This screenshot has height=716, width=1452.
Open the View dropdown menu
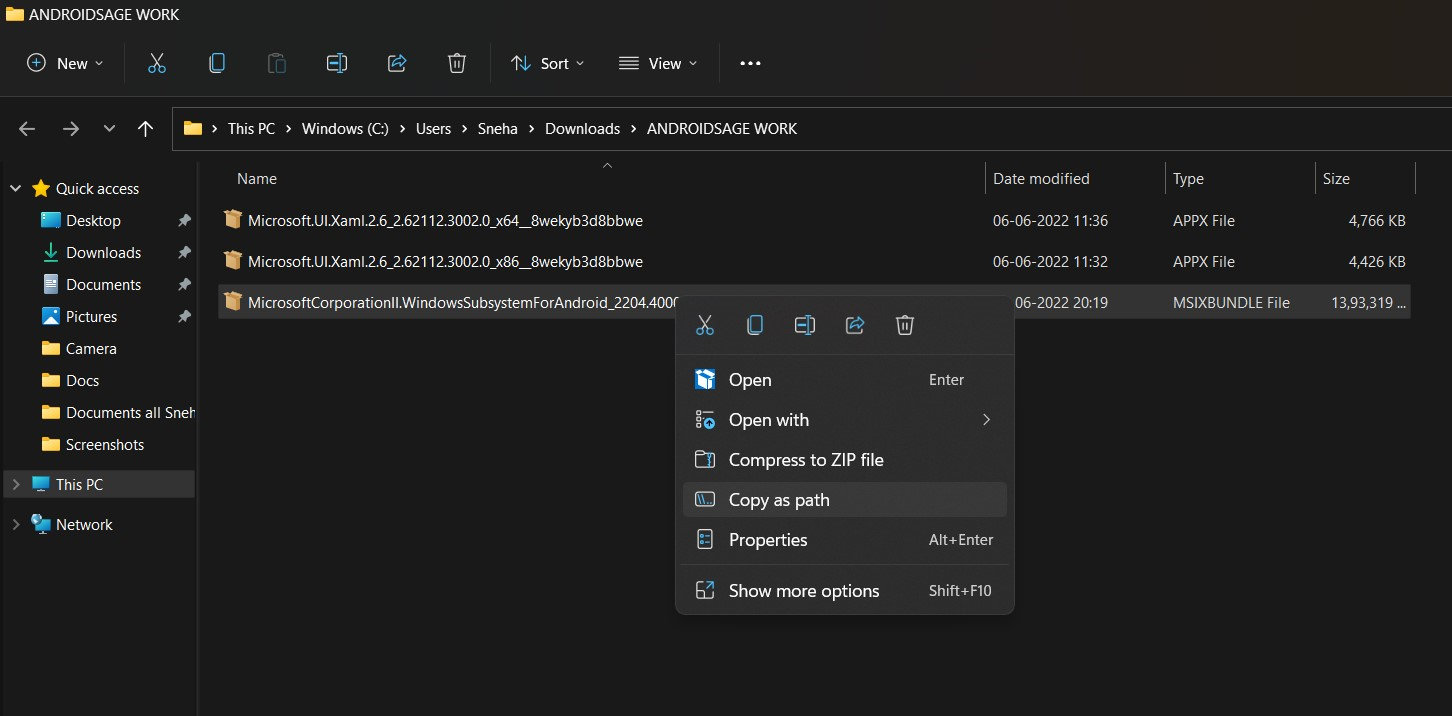click(658, 63)
